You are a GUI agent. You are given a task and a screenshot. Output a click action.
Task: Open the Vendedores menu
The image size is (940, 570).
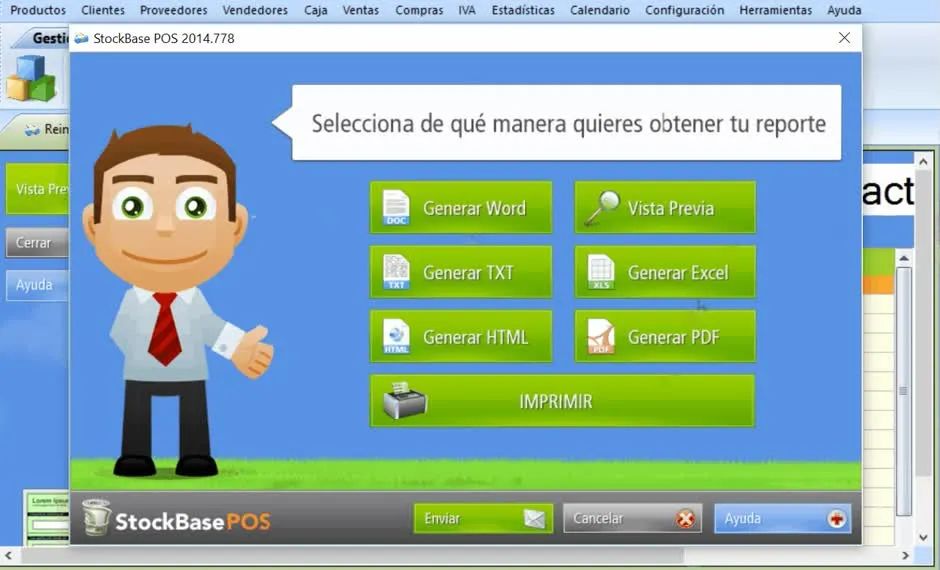pos(255,10)
